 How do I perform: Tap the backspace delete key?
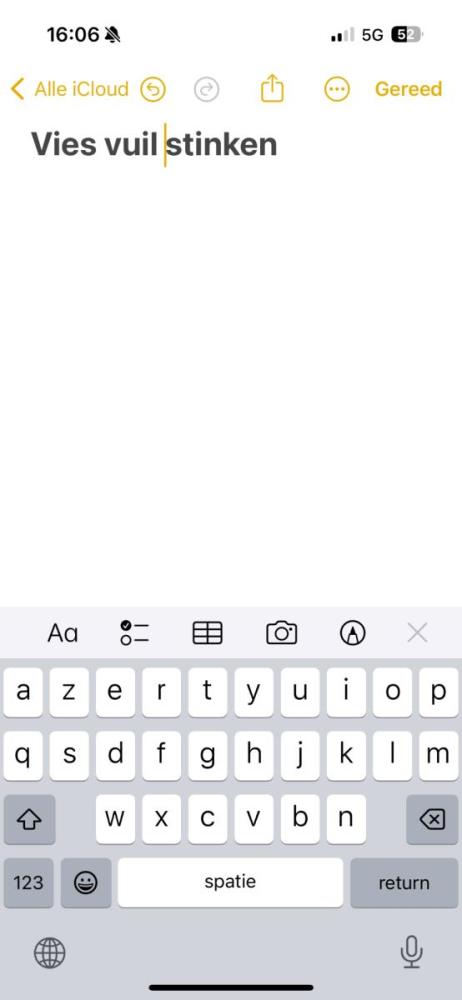pos(433,820)
